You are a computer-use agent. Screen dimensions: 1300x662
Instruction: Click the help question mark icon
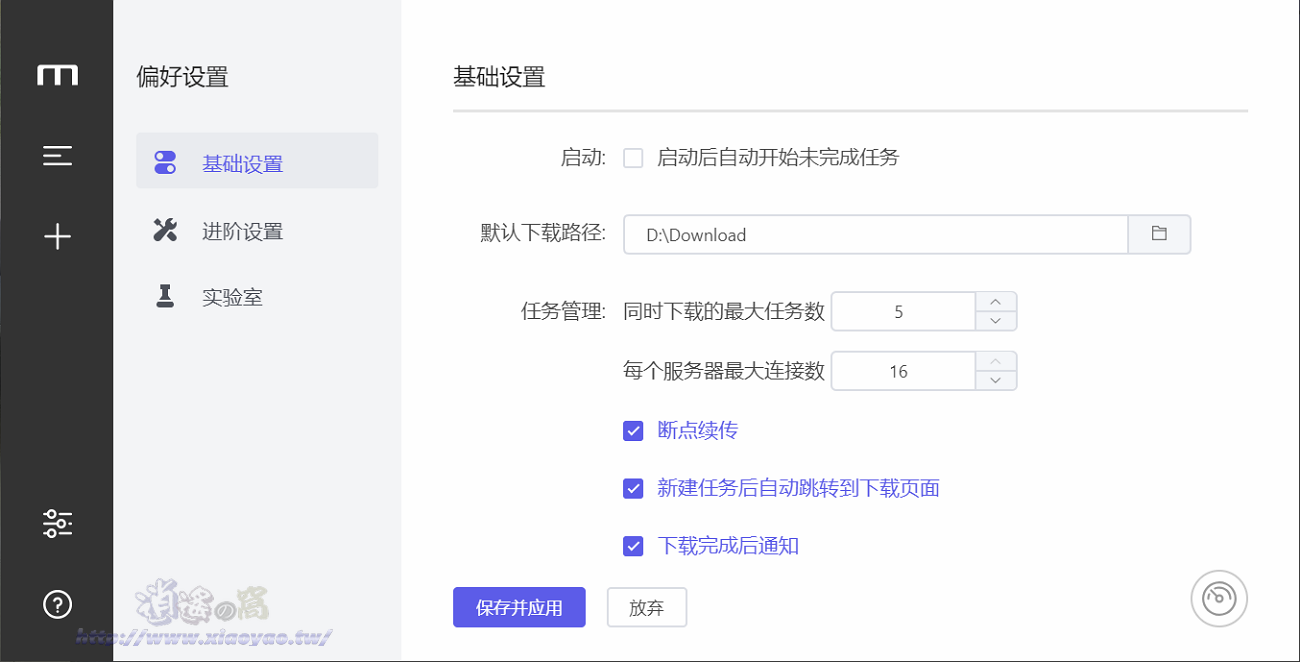[x=57, y=604]
